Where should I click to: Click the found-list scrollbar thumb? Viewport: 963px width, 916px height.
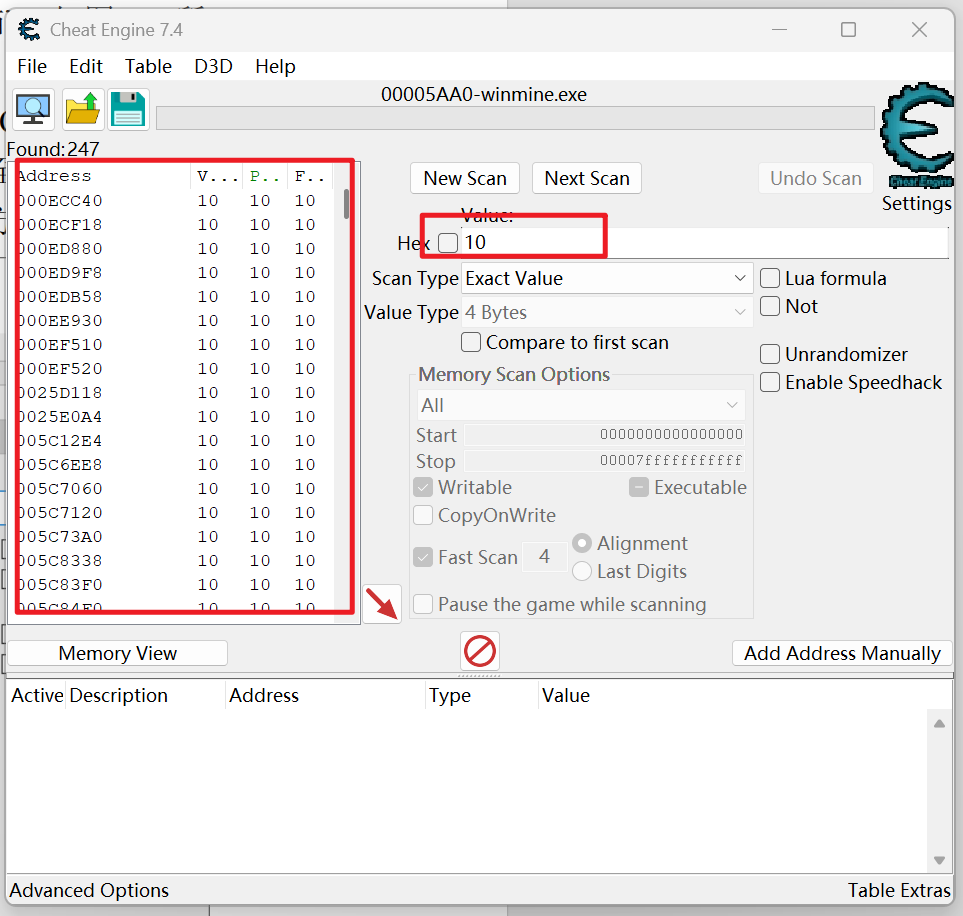[346, 204]
